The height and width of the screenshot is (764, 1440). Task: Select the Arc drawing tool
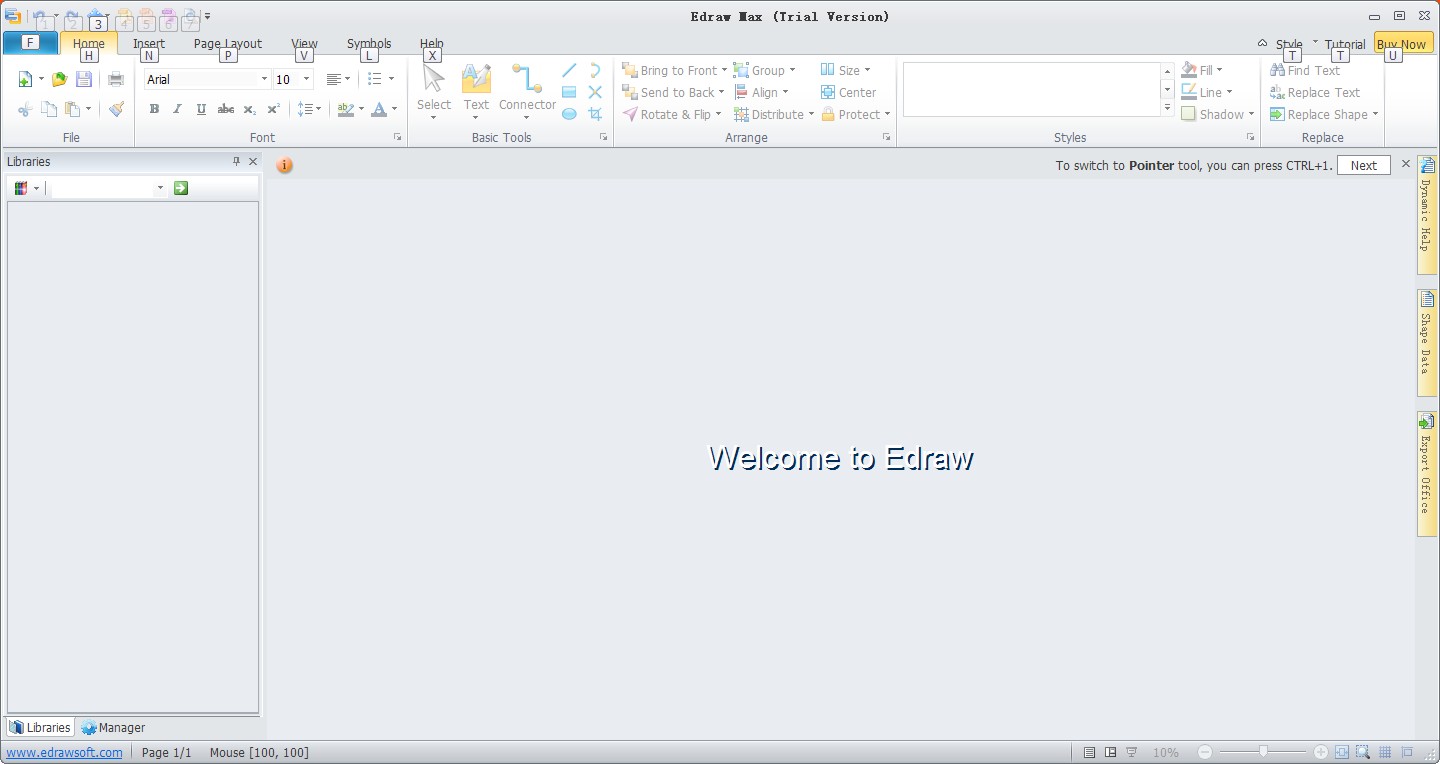point(595,70)
